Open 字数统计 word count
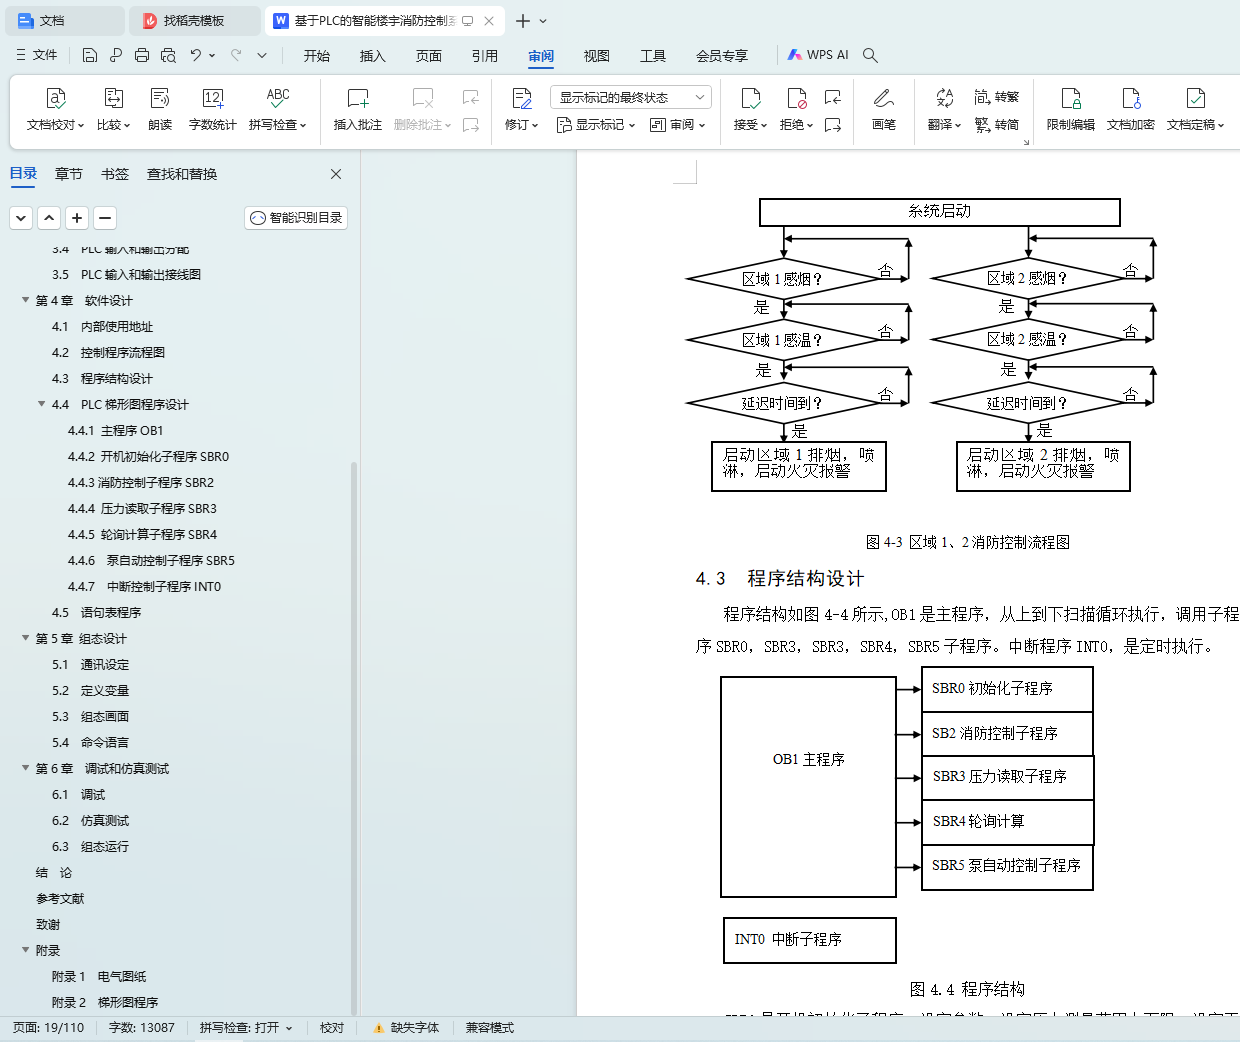Screen dimensions: 1240x1042 click(213, 110)
